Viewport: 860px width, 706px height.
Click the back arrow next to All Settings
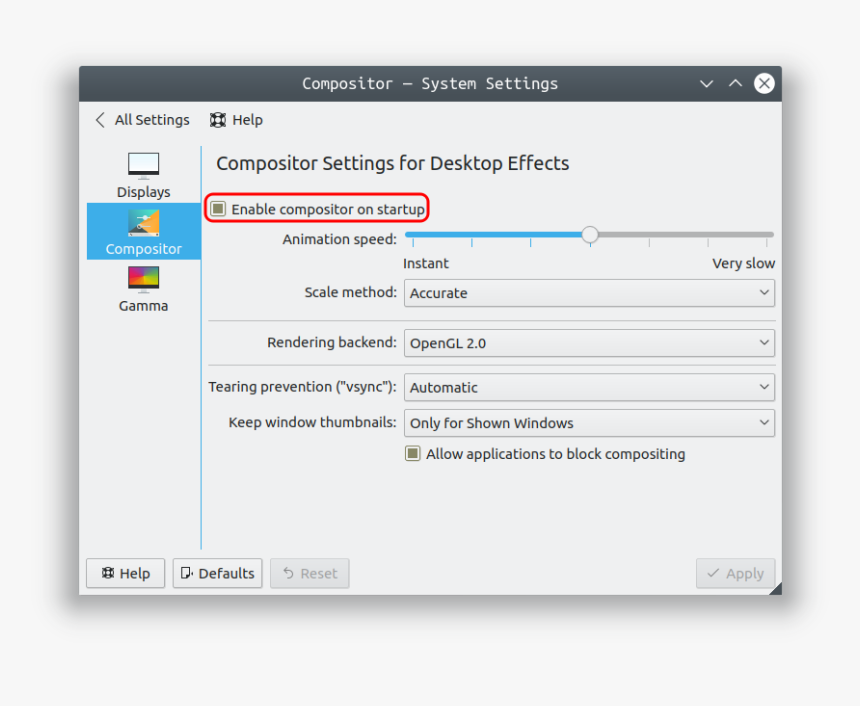(x=100, y=120)
